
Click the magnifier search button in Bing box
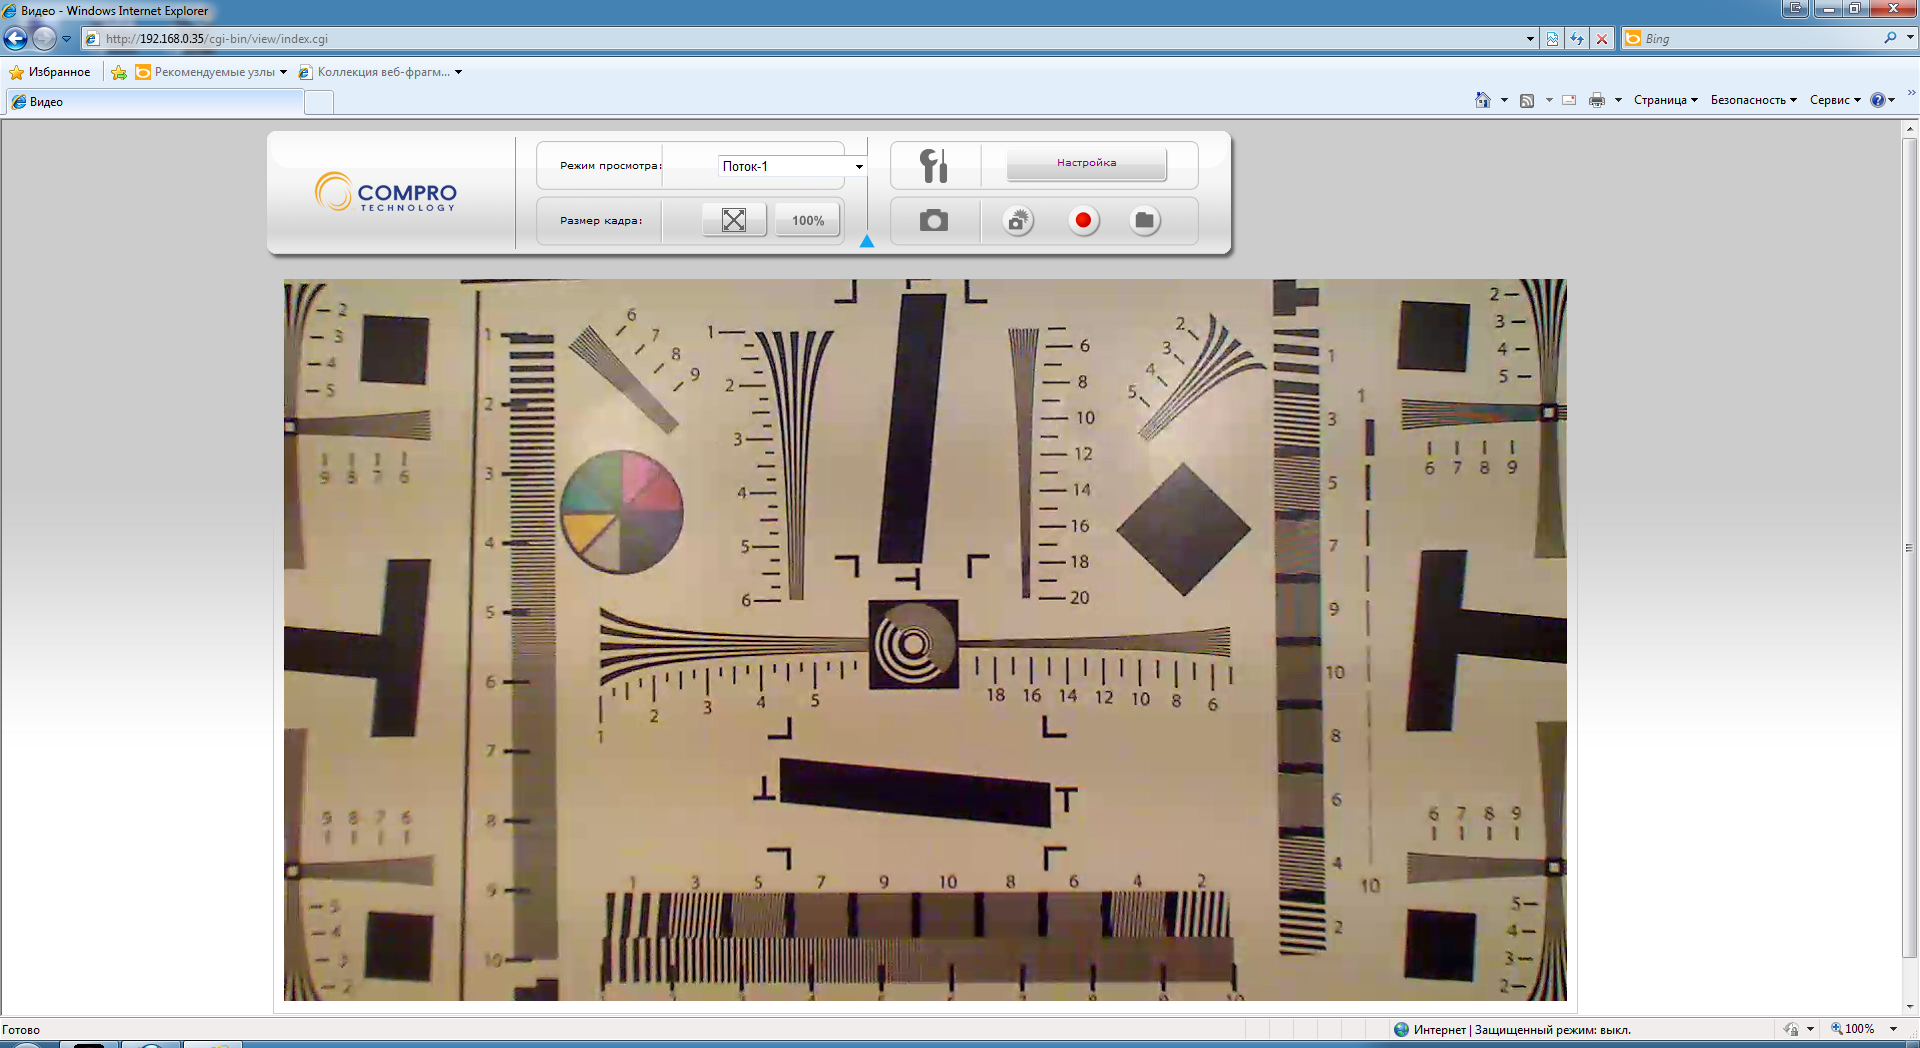[1890, 38]
